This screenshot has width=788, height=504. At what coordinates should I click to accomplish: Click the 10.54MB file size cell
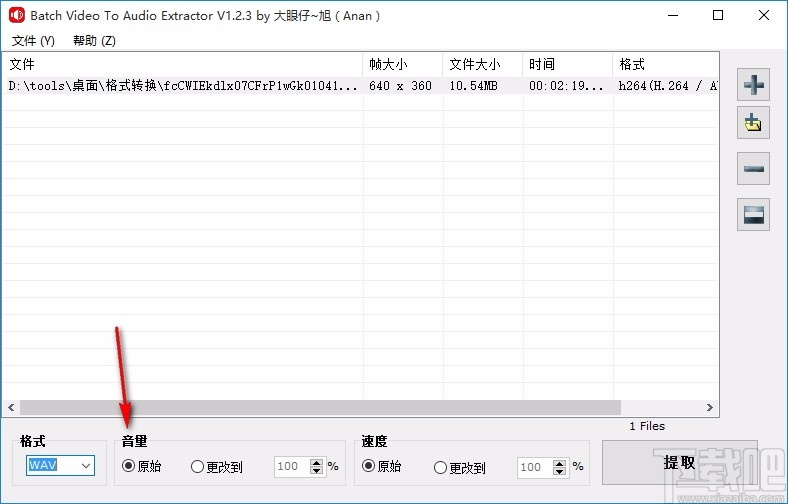pyautogui.click(x=473, y=86)
